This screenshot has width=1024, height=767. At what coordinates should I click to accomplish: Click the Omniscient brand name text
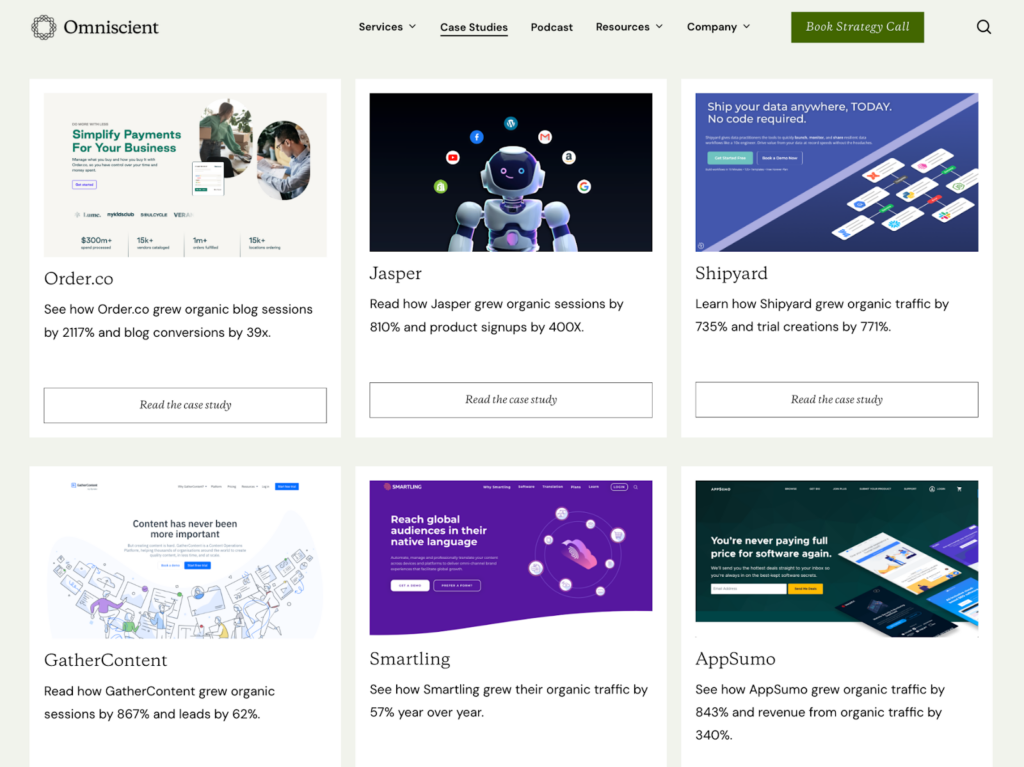click(111, 27)
